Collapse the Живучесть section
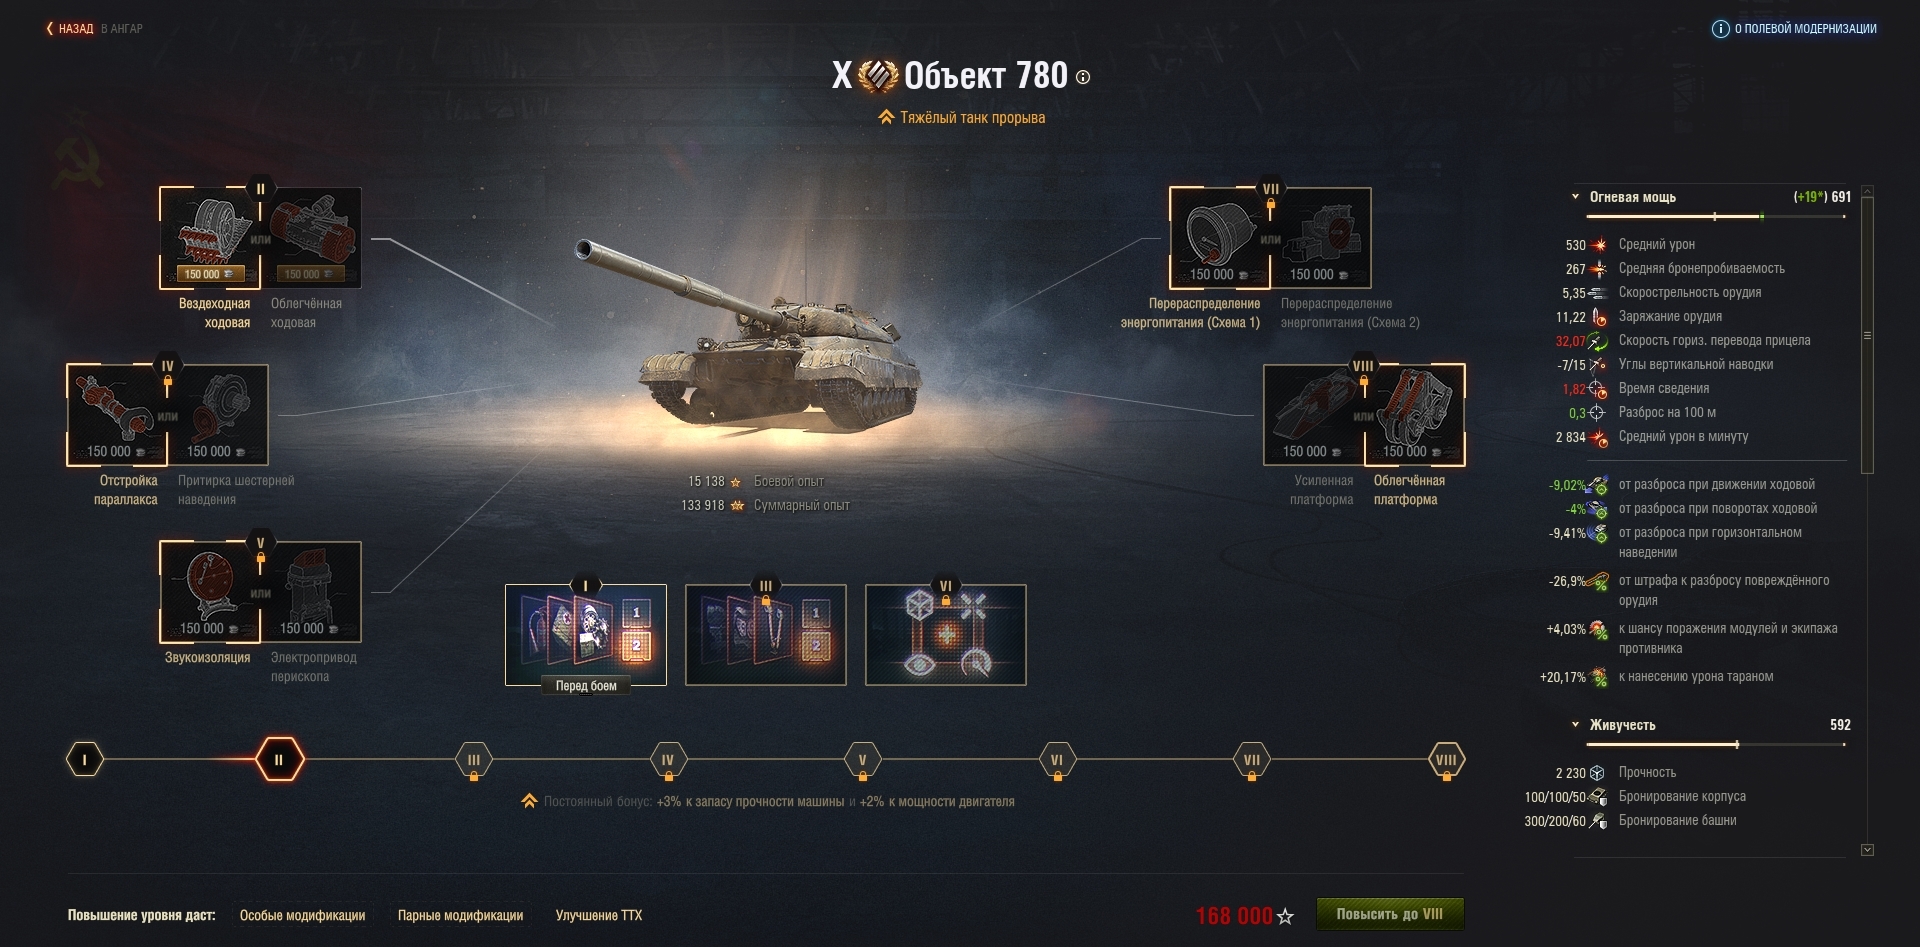This screenshot has width=1920, height=947. coord(1576,725)
